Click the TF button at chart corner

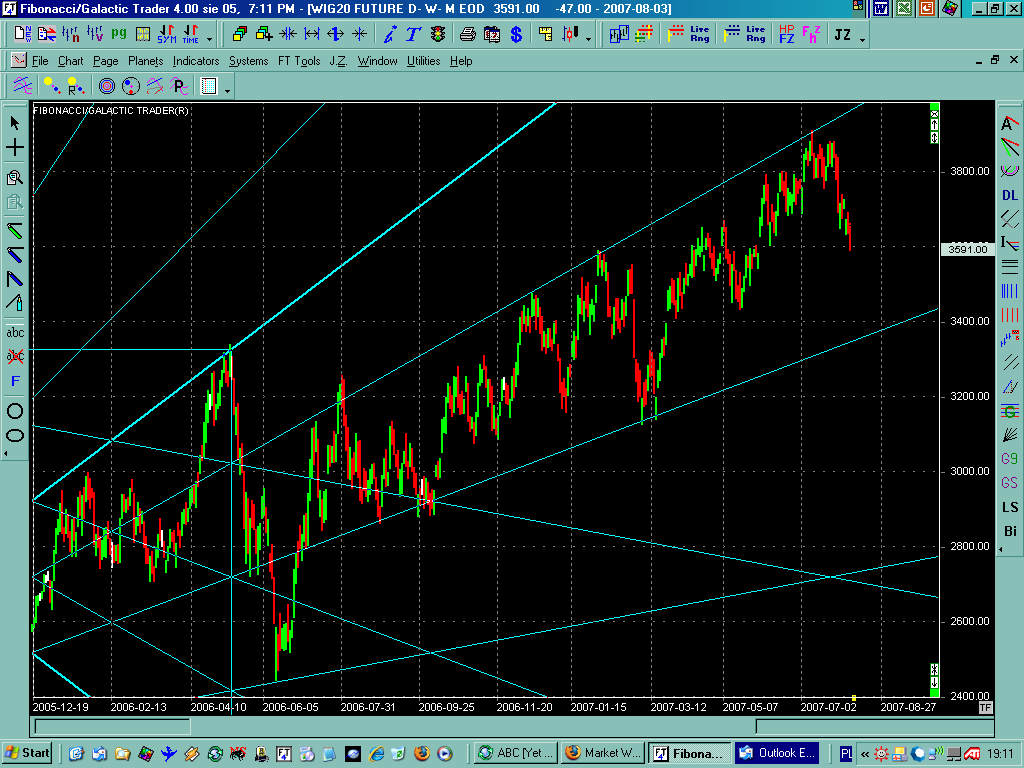(985, 707)
